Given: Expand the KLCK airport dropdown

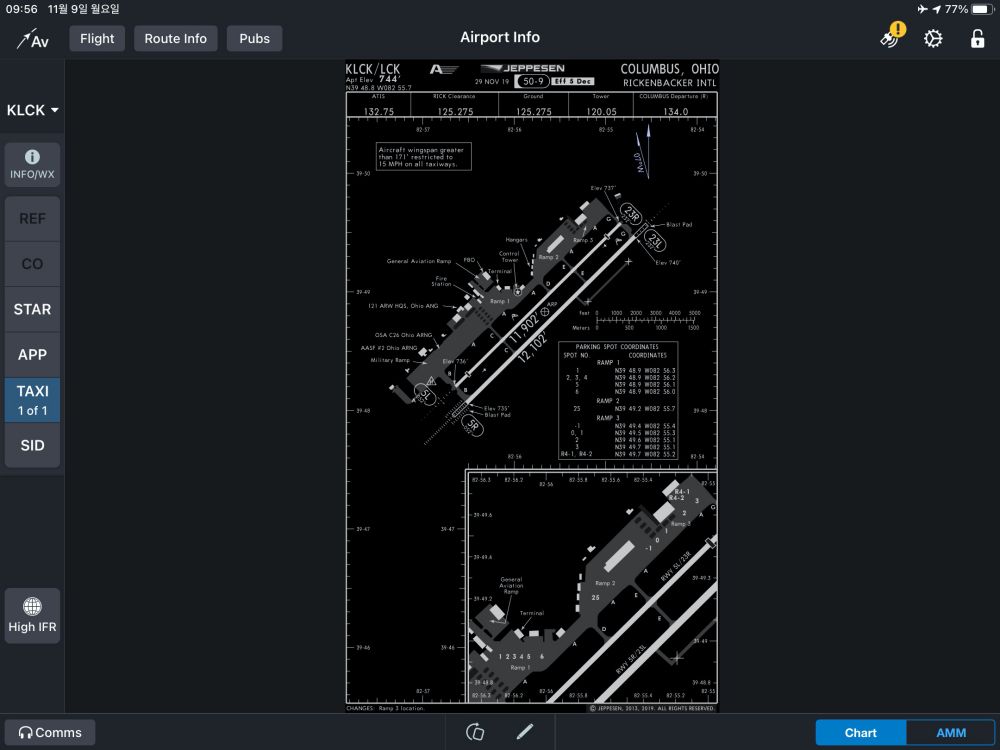Looking at the screenshot, I should coord(32,110).
